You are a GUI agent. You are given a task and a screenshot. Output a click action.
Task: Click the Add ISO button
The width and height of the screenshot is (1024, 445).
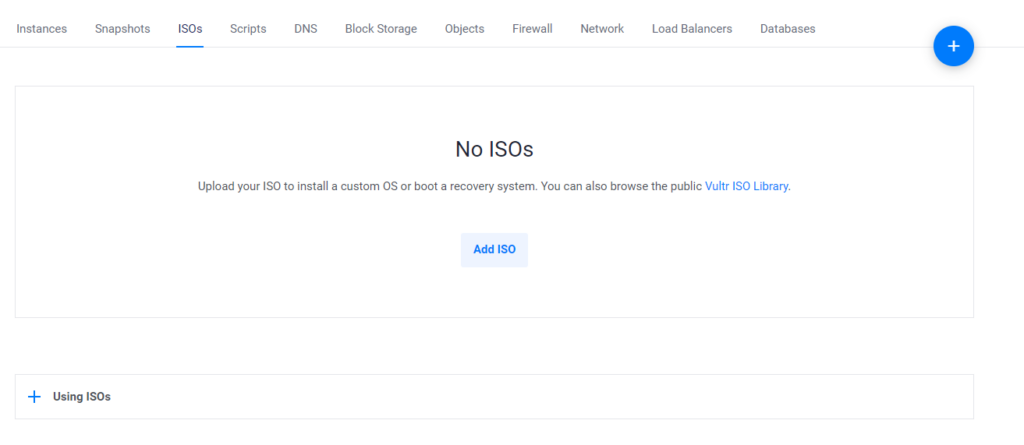(x=494, y=250)
